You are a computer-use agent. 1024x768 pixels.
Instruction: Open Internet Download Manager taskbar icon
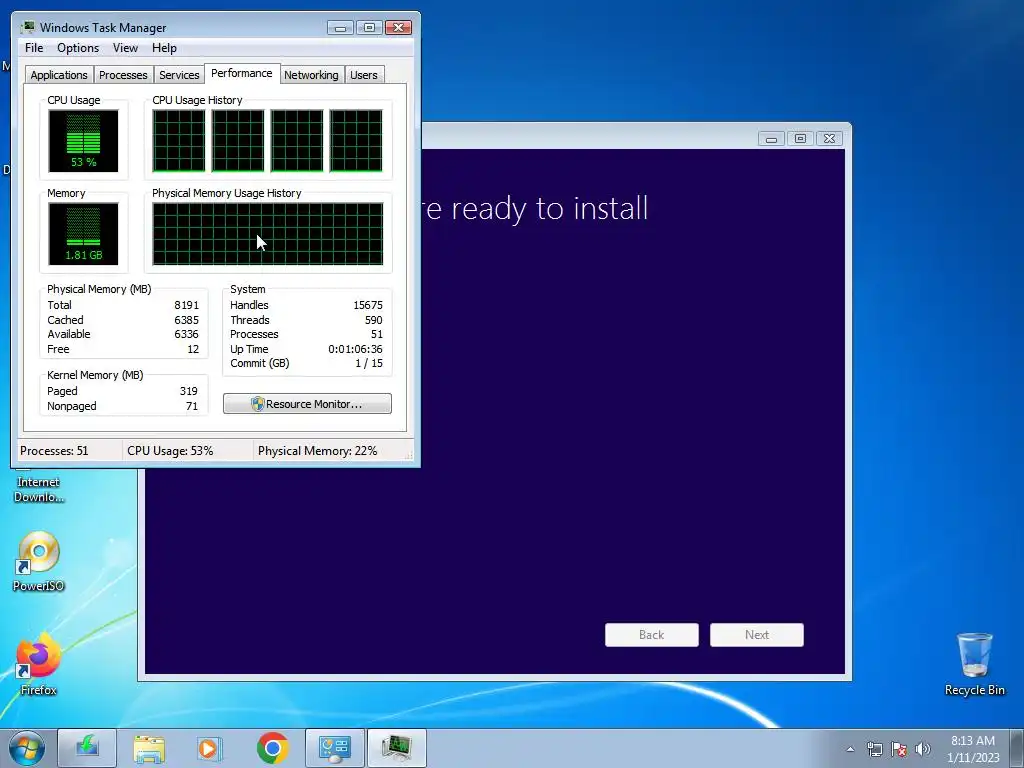pos(87,748)
